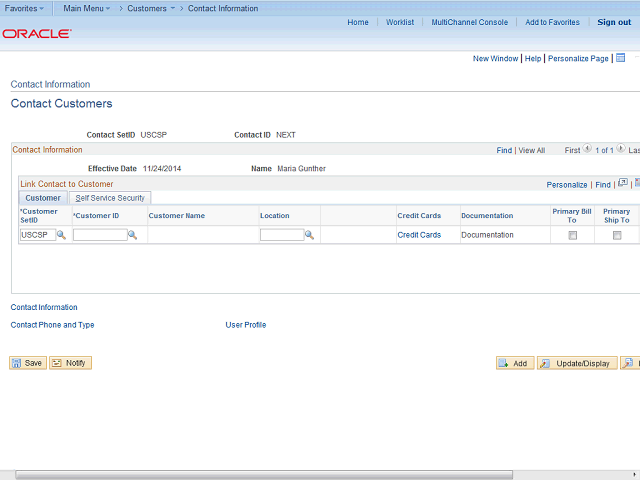This screenshot has width=640, height=480.
Task: Click the Update/Display button
Action: [577, 363]
